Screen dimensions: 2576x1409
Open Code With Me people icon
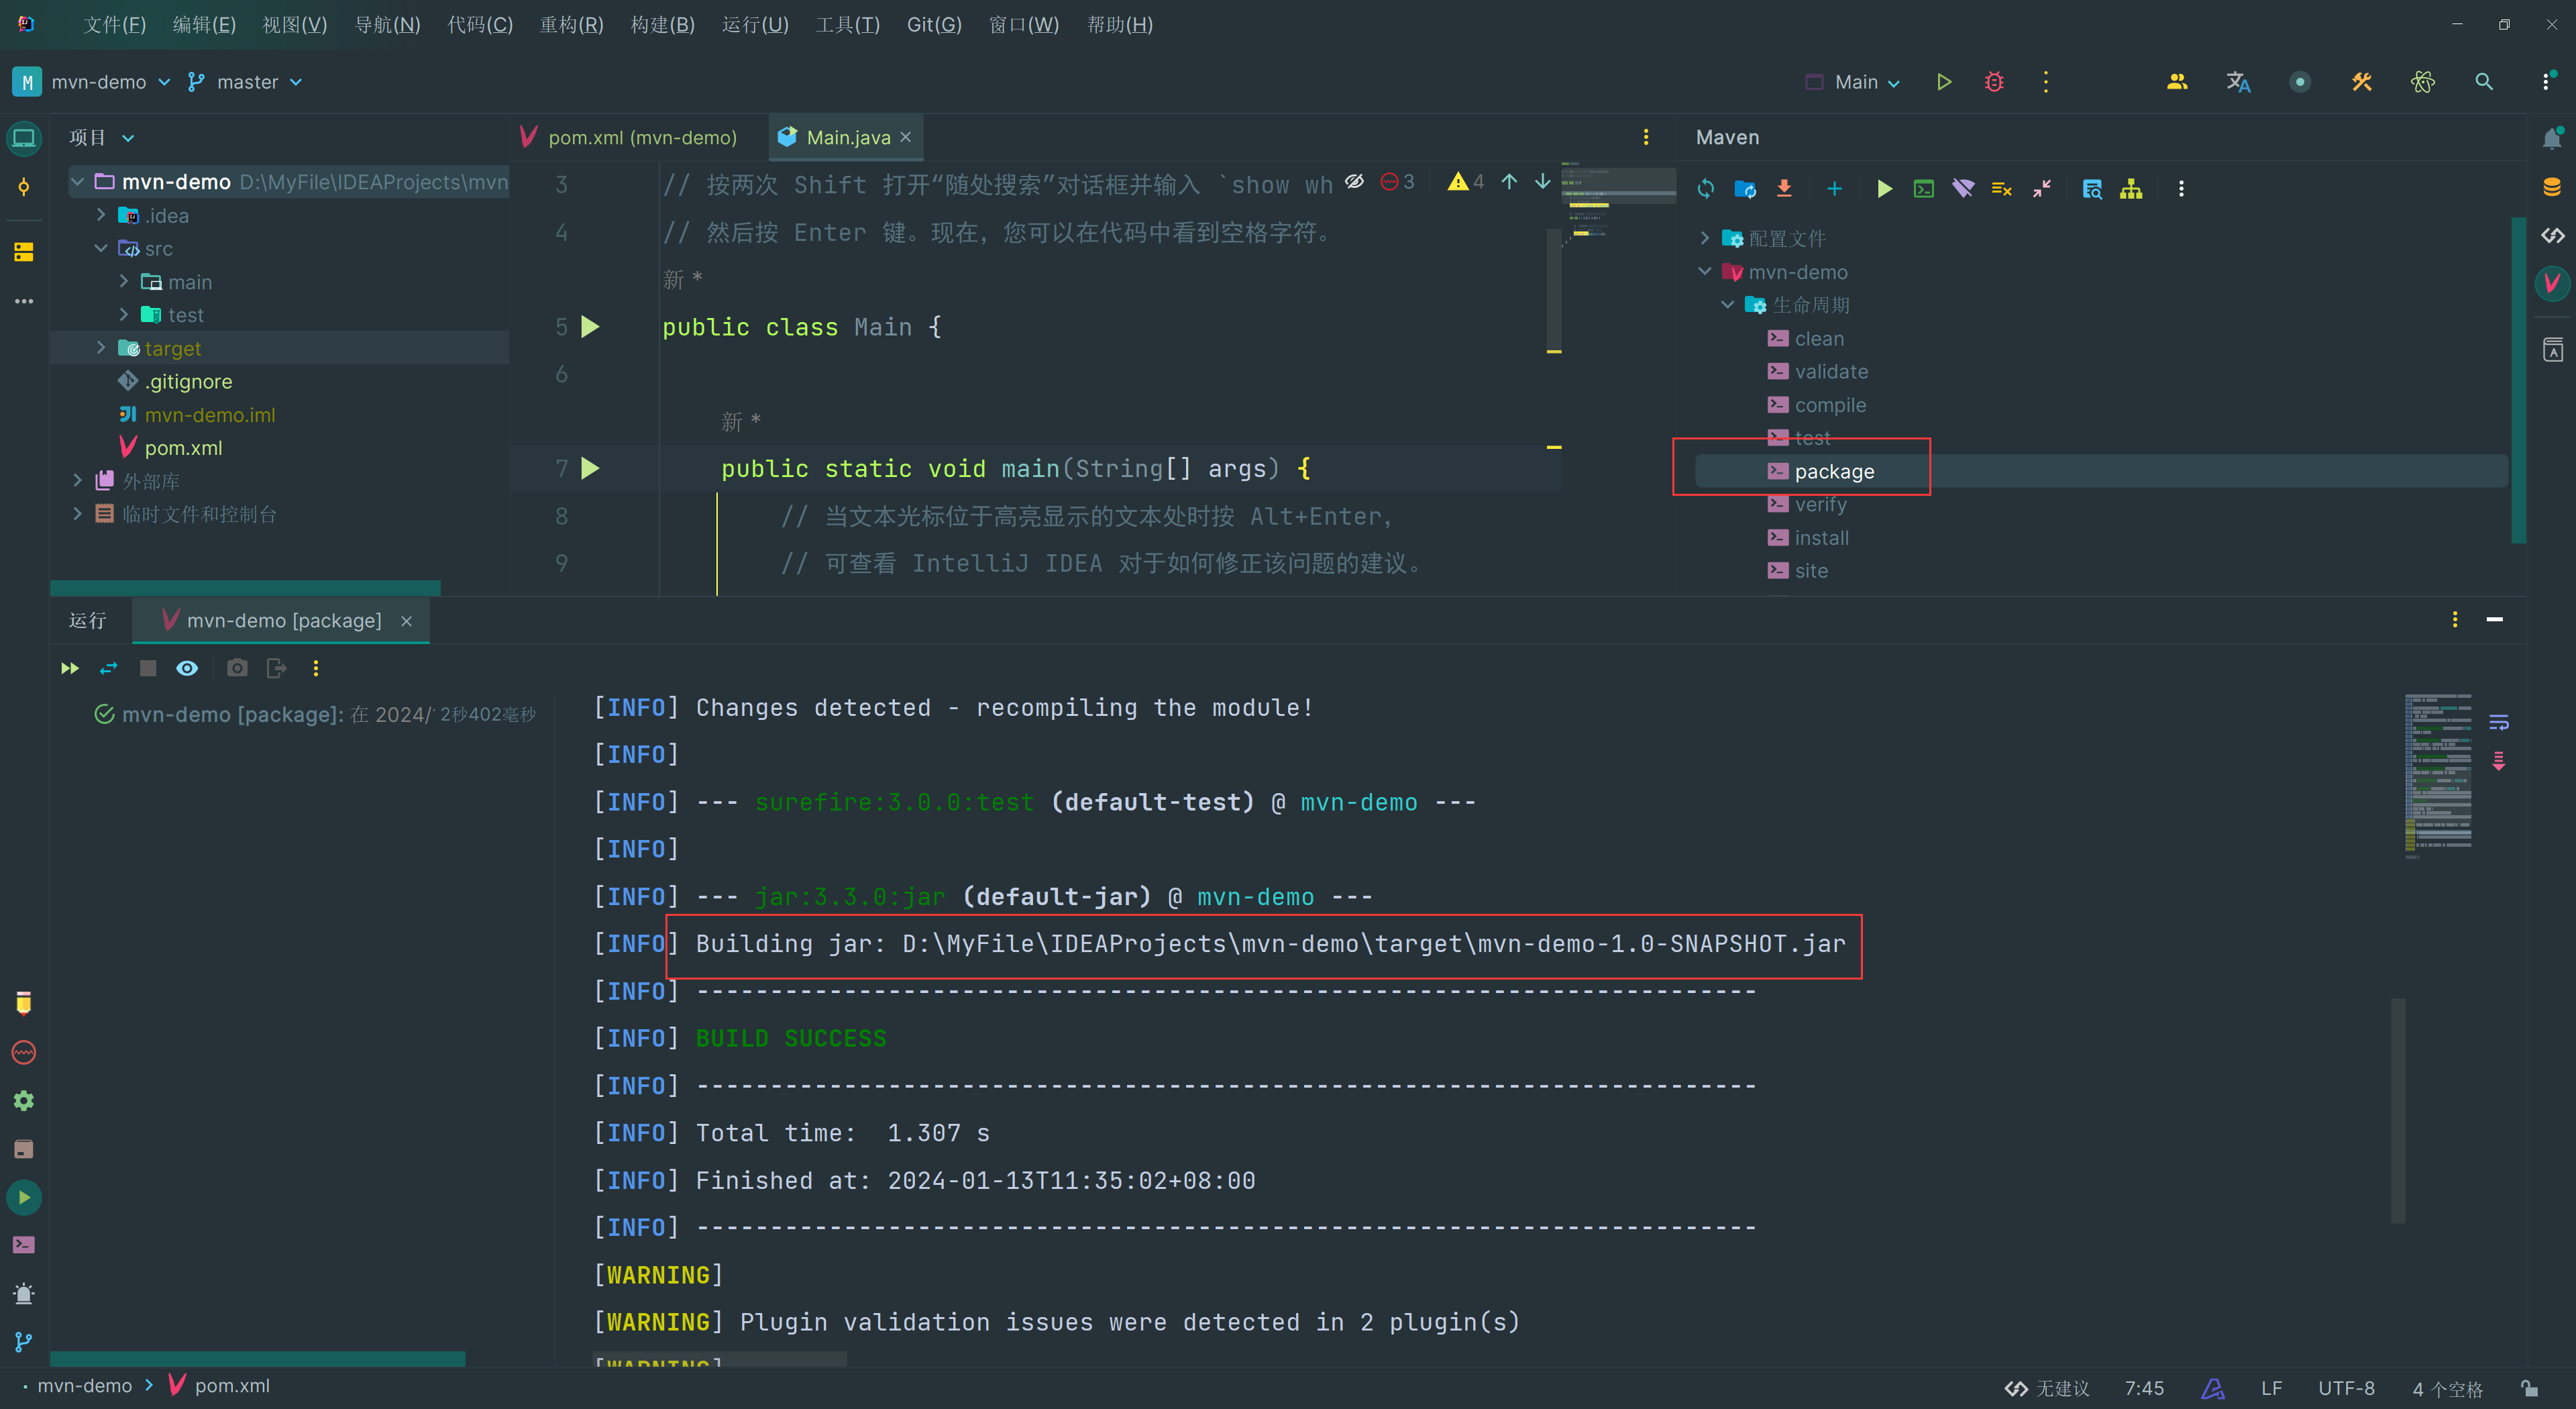click(2177, 82)
